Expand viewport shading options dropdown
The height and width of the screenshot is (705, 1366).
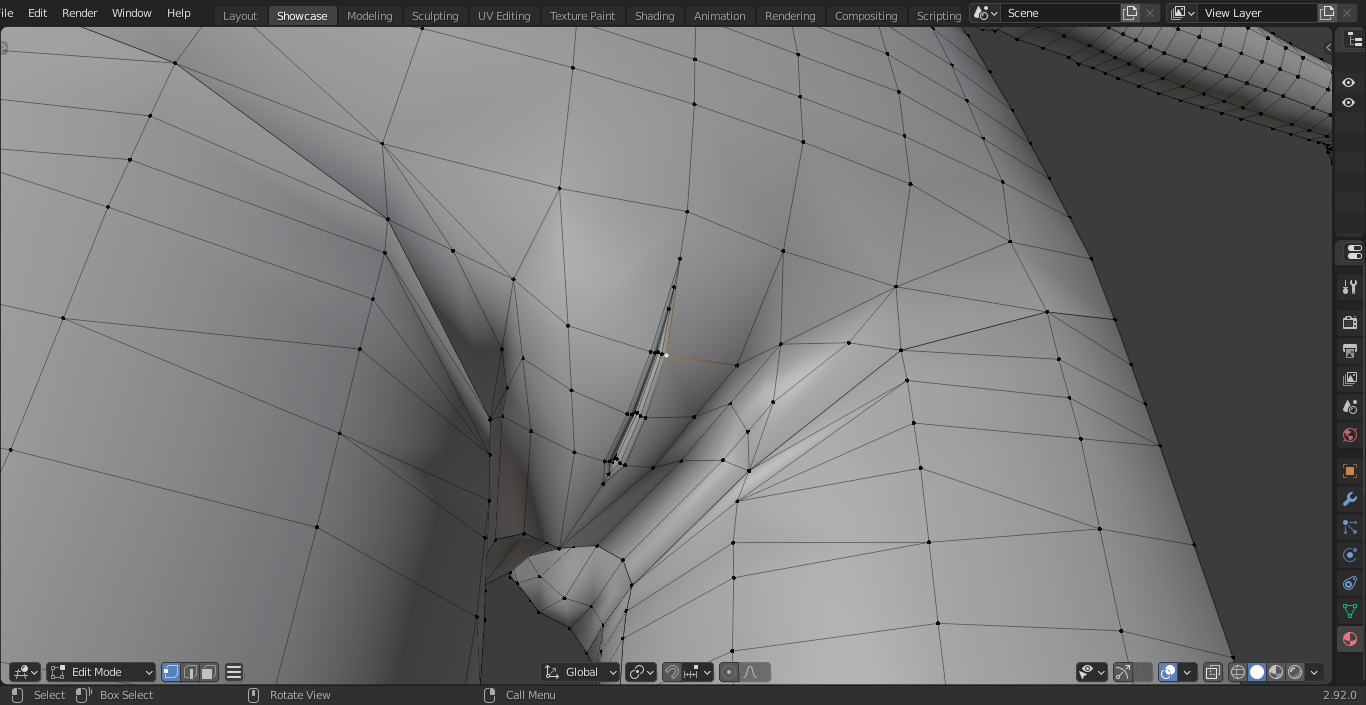1314,672
